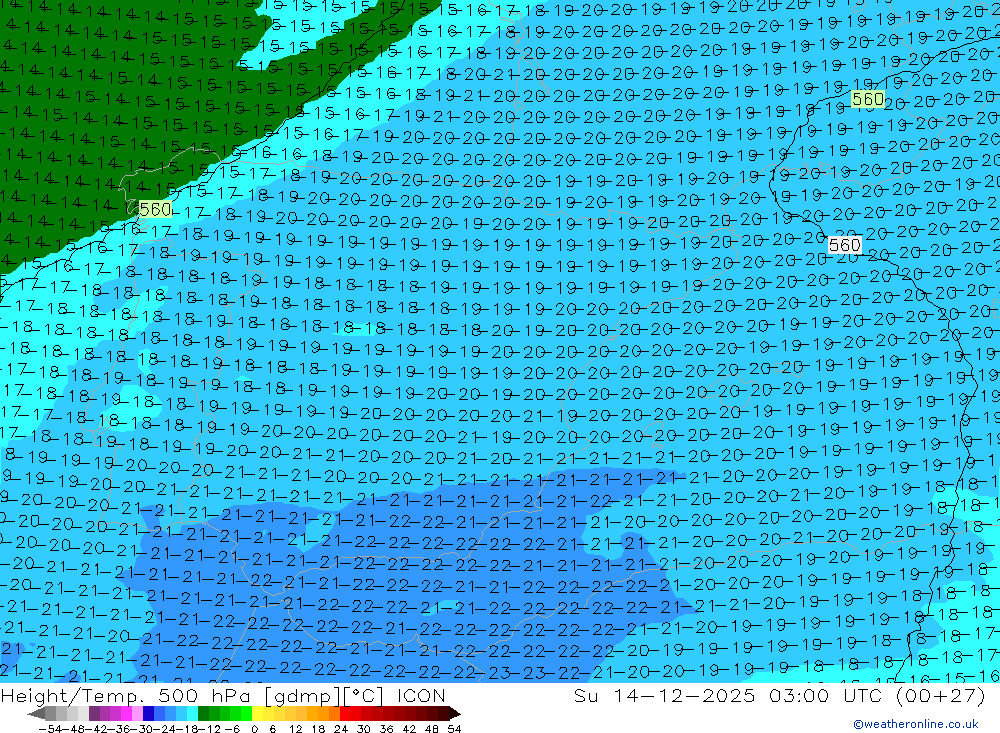1000x733 pixels.
Task: Select the bright red color scale segment
Action: click(345, 714)
